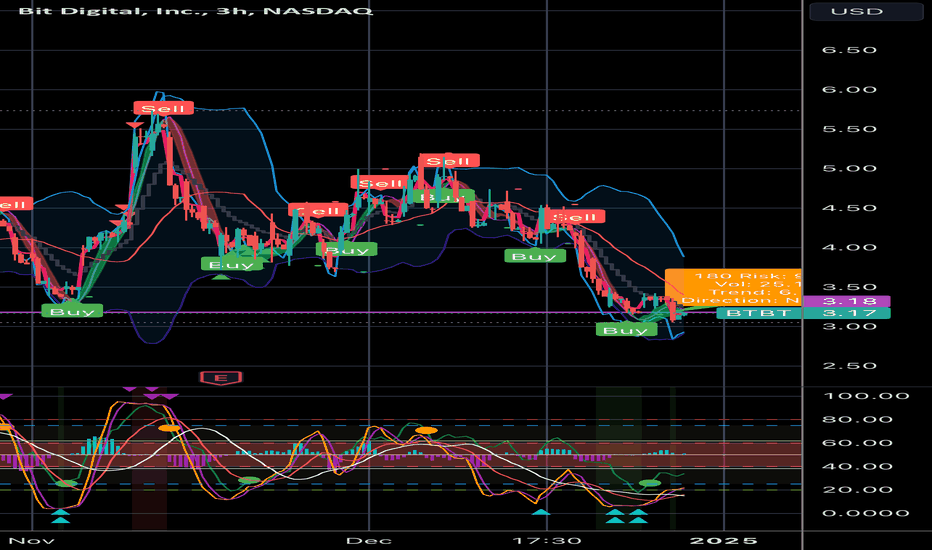Click the 6.00 price axis label

(849, 90)
